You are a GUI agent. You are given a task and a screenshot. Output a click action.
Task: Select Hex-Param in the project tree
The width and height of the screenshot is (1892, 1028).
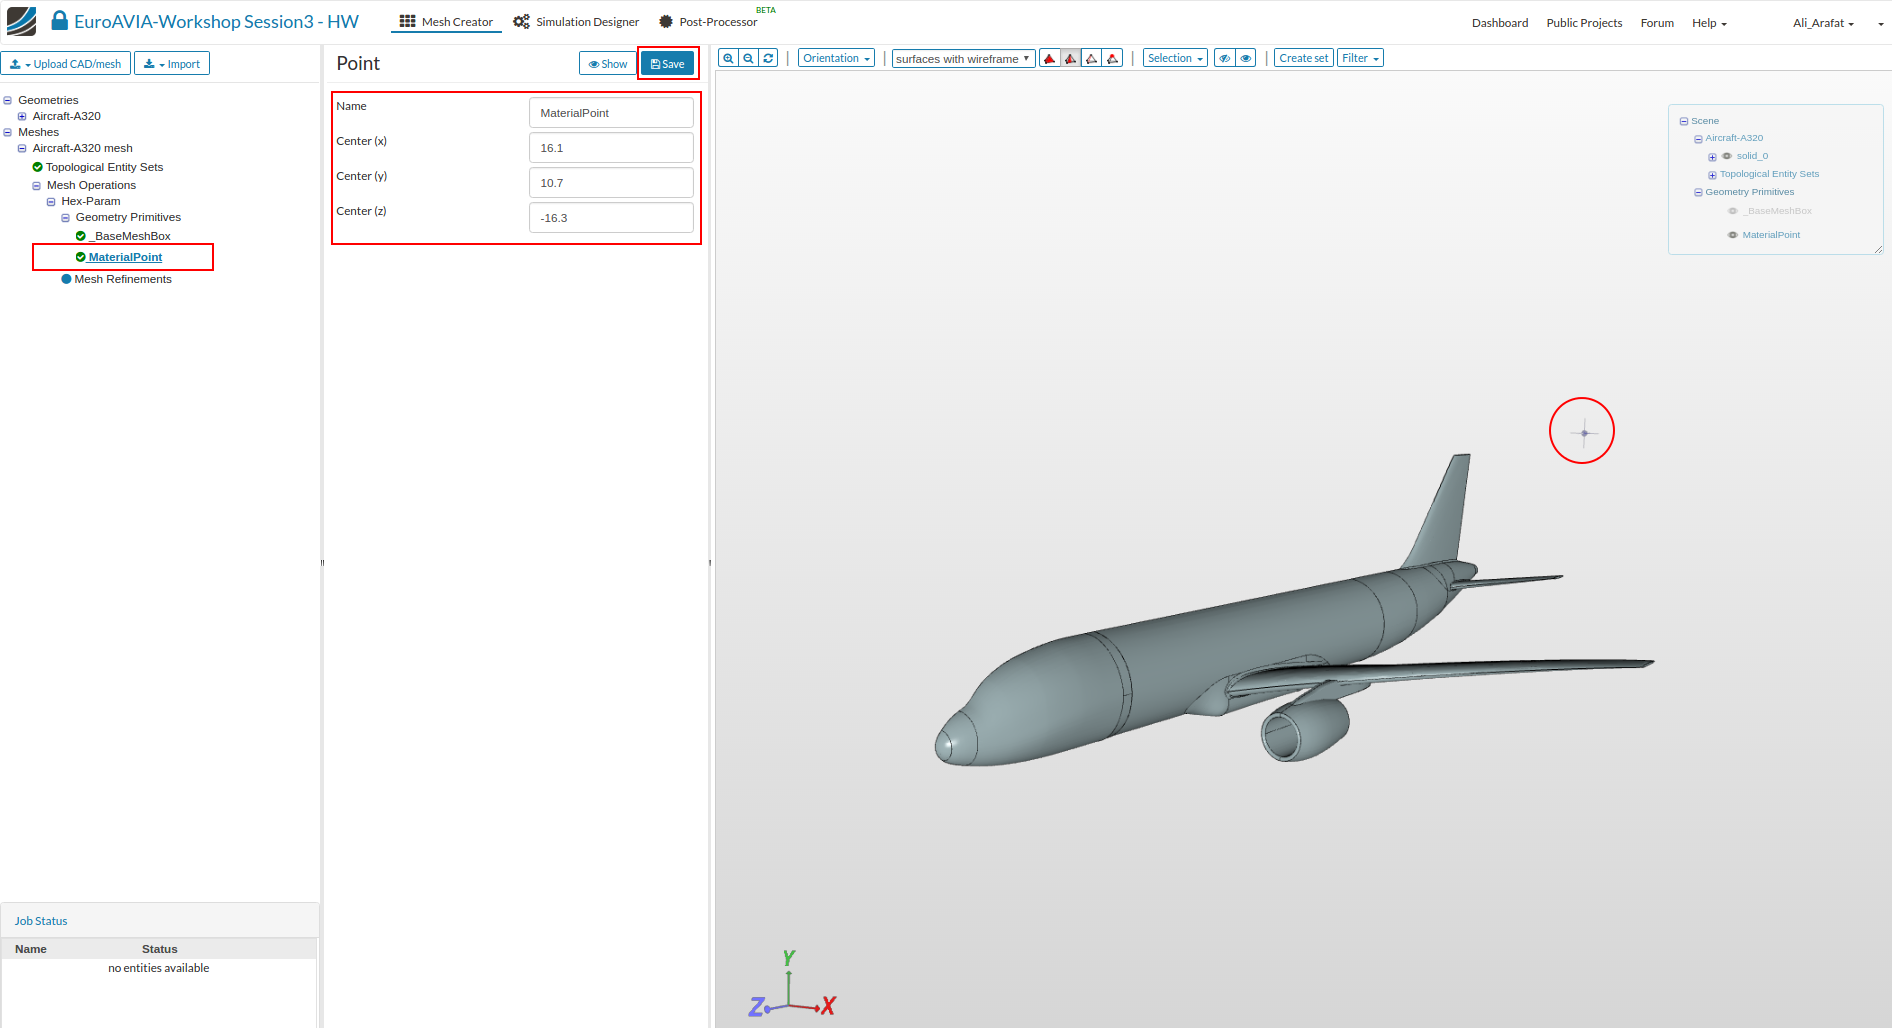[x=90, y=201]
